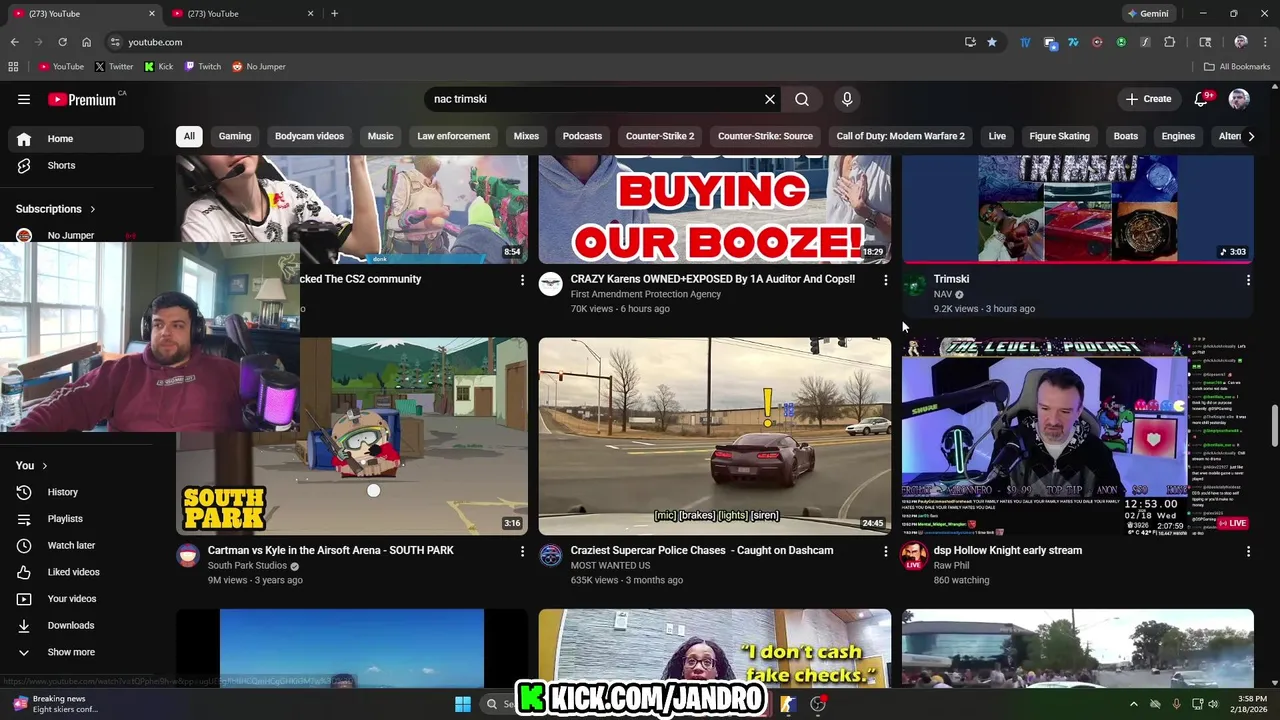Open options for Craziest Supercar Police Chases
Screen dimensions: 1280x720
pyautogui.click(x=885, y=552)
